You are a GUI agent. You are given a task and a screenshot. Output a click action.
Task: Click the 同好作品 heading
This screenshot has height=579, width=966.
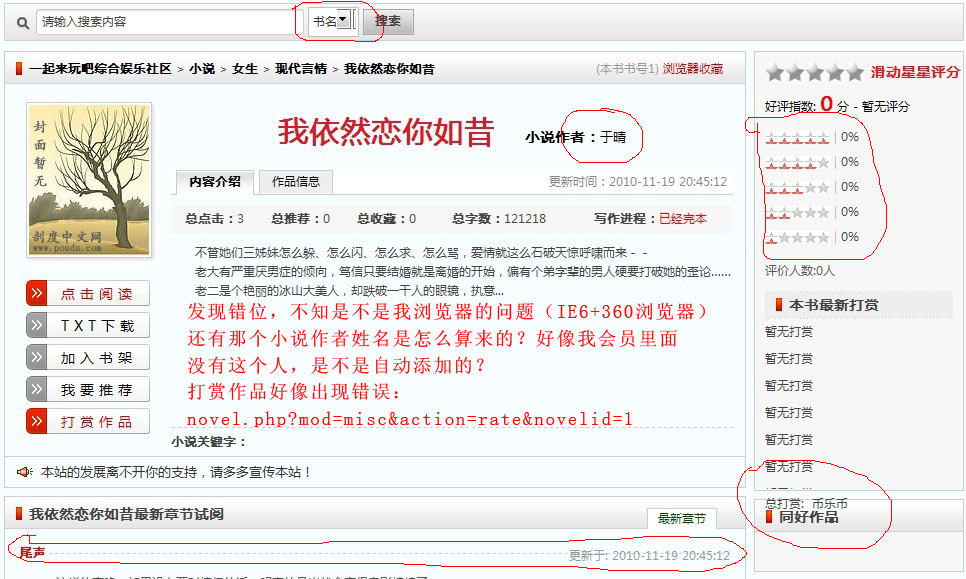pyautogui.click(x=808, y=517)
